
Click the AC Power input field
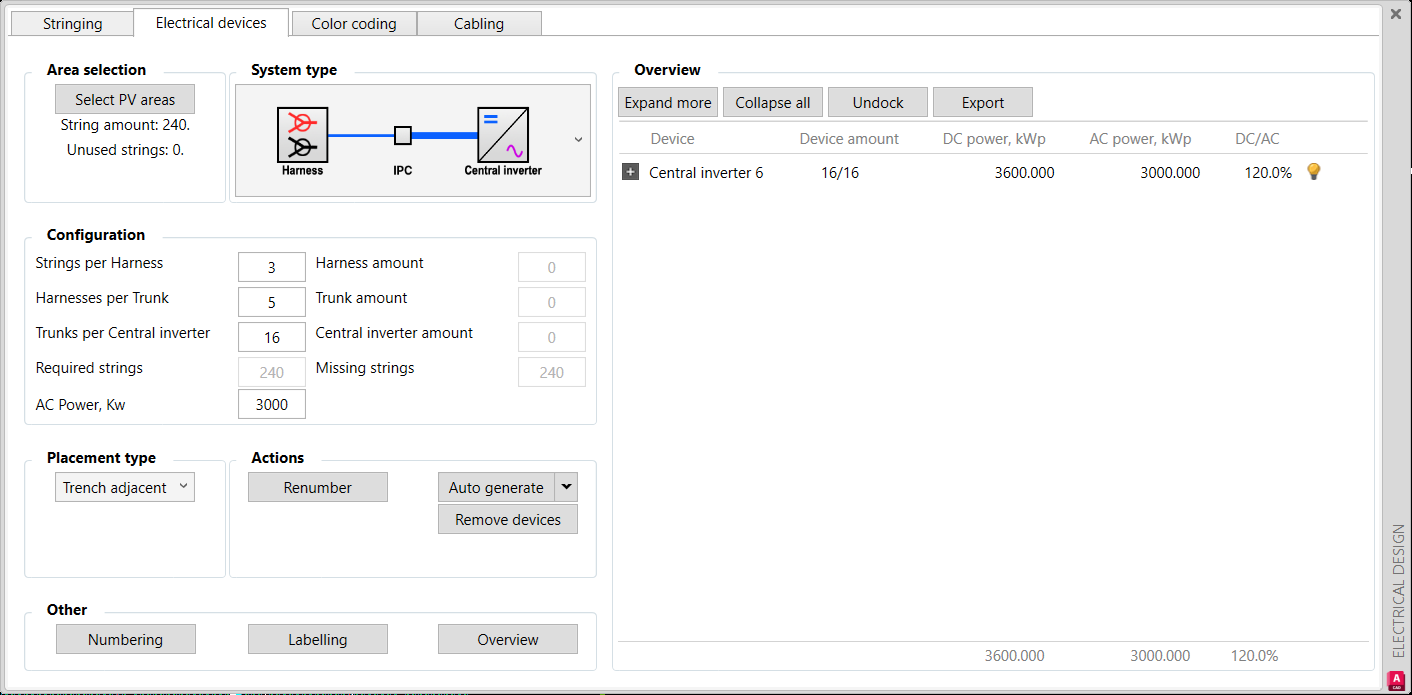(x=272, y=404)
